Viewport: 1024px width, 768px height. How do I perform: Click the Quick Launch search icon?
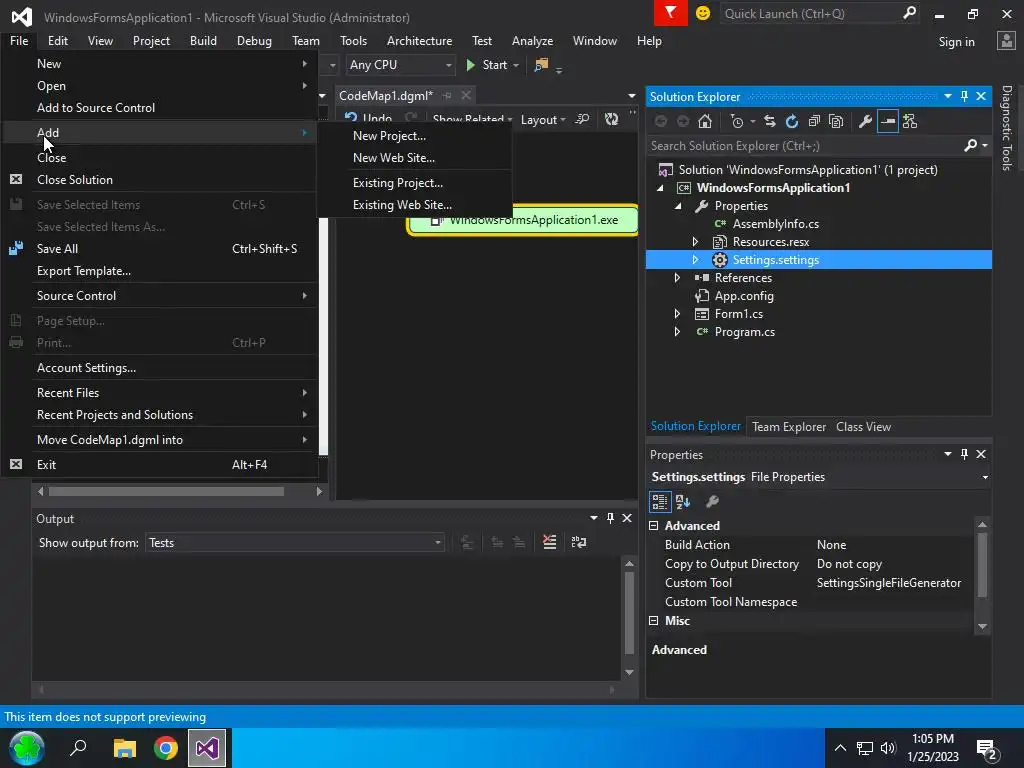pyautogui.click(x=909, y=13)
